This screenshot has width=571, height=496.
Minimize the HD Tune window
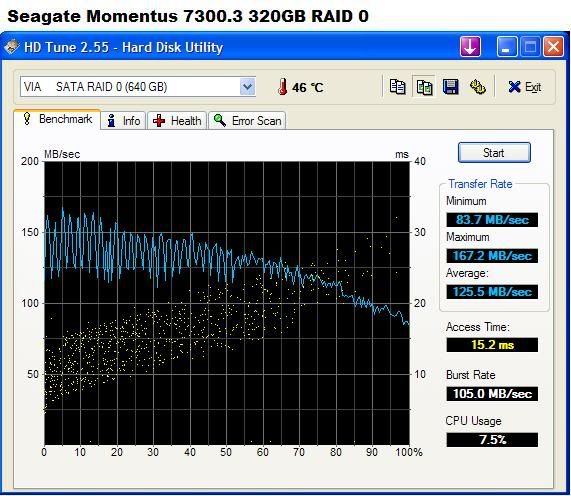coord(507,47)
